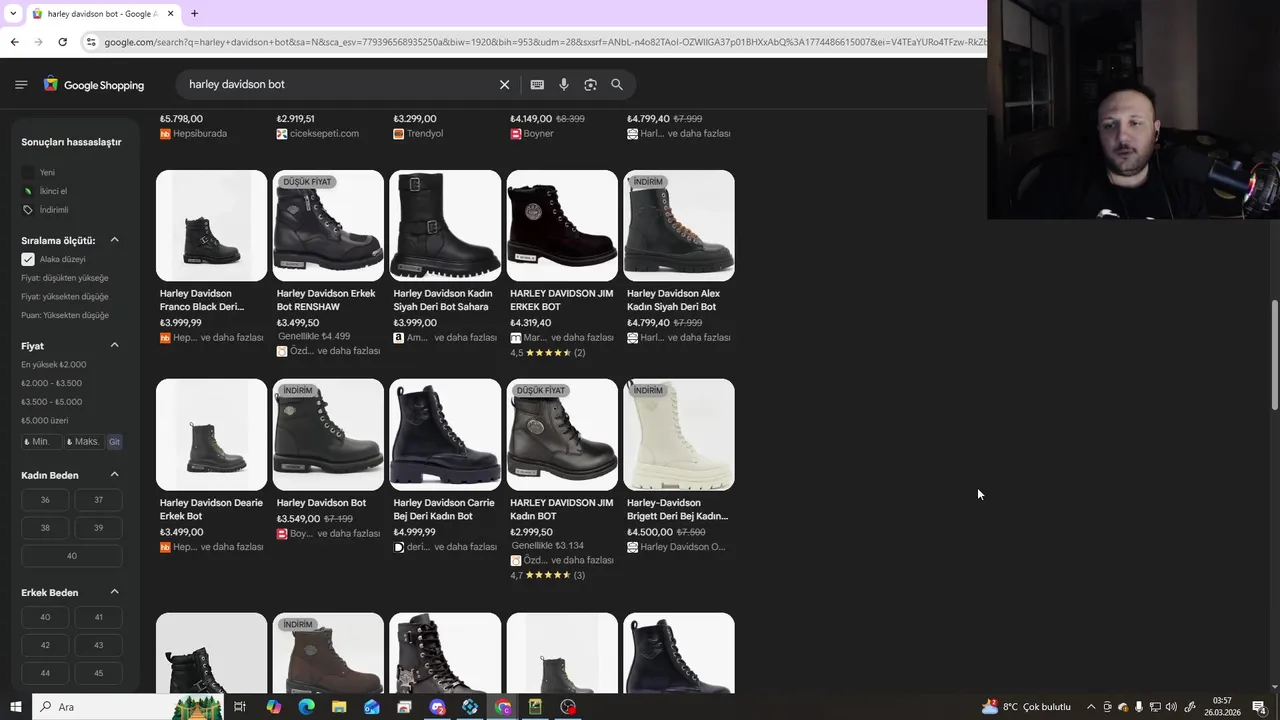
Task: Collapse the Fiyat filter section
Action: pos(114,345)
